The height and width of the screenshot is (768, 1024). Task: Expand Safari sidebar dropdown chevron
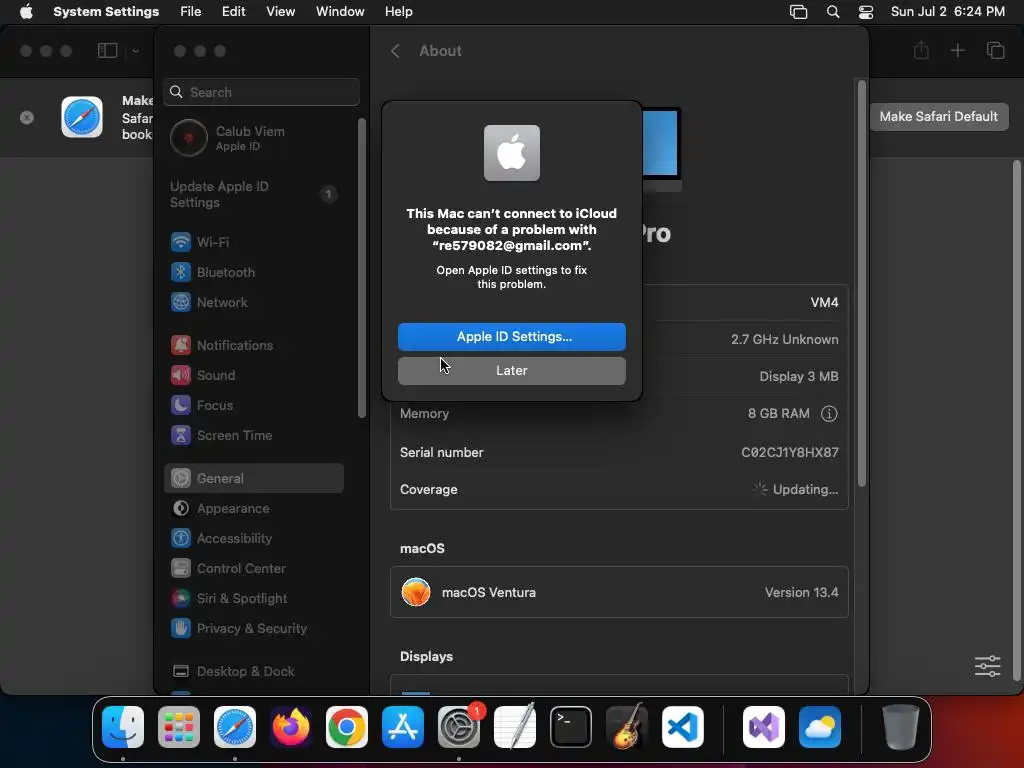(135, 51)
